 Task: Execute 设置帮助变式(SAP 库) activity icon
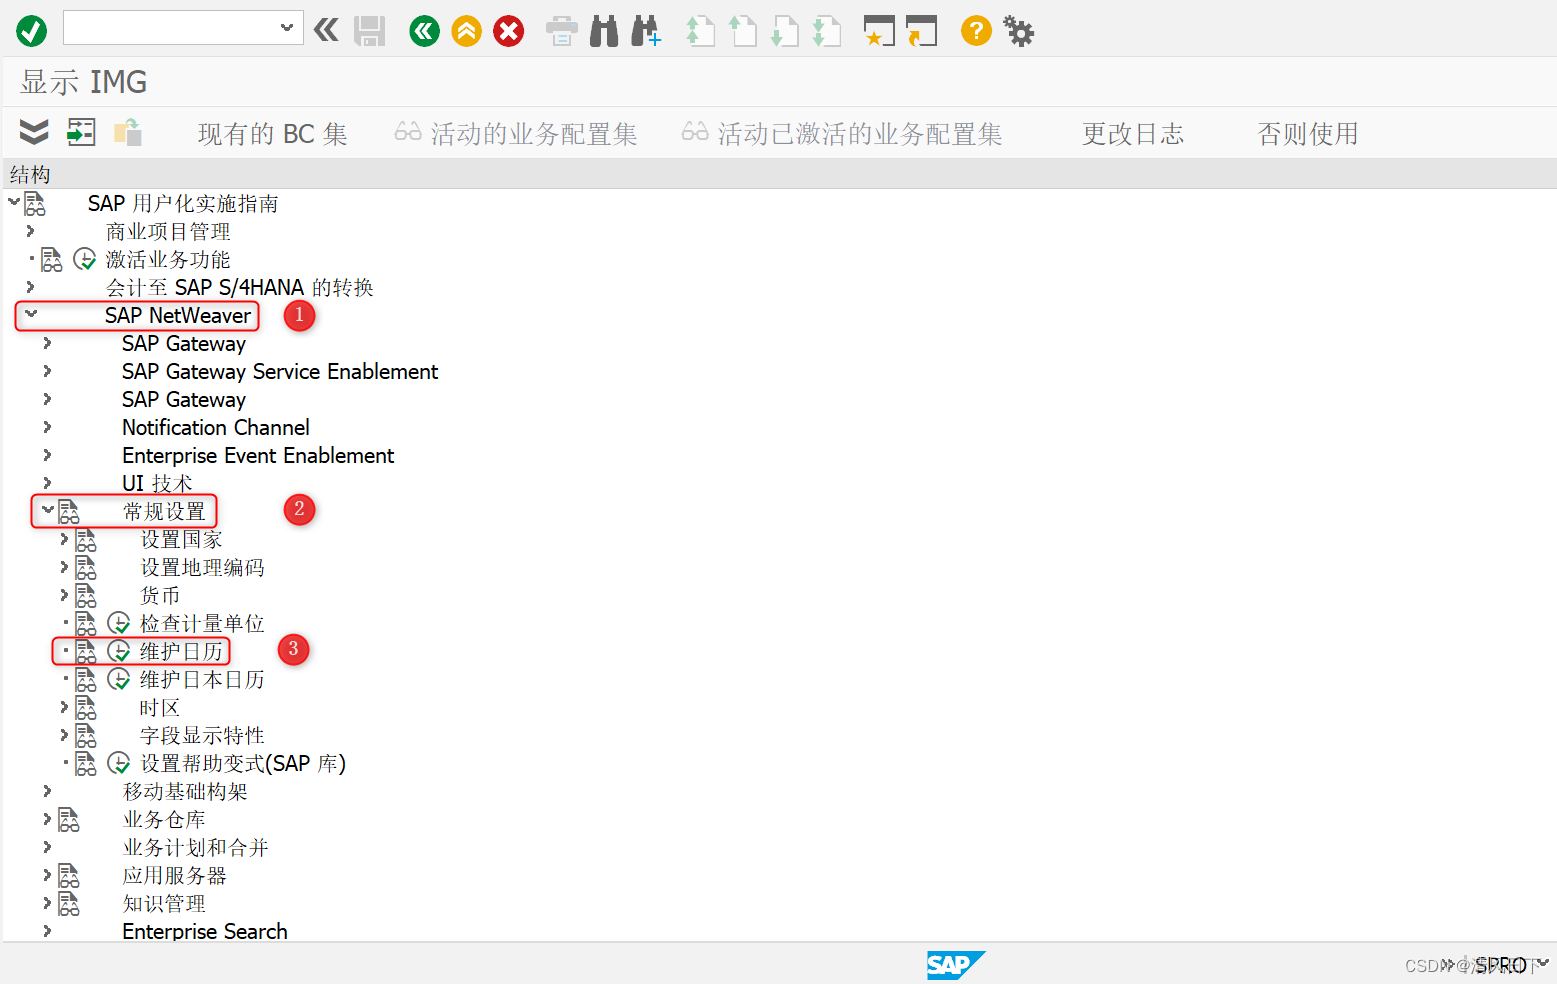pos(119,763)
